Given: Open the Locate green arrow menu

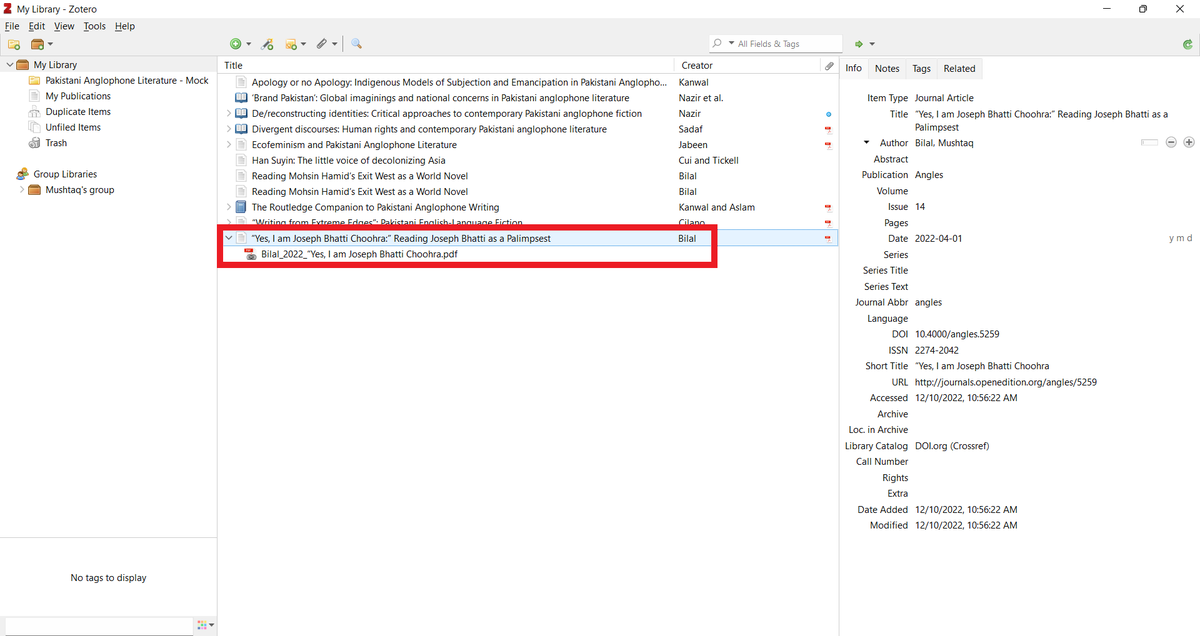Looking at the screenshot, I should coord(864,44).
